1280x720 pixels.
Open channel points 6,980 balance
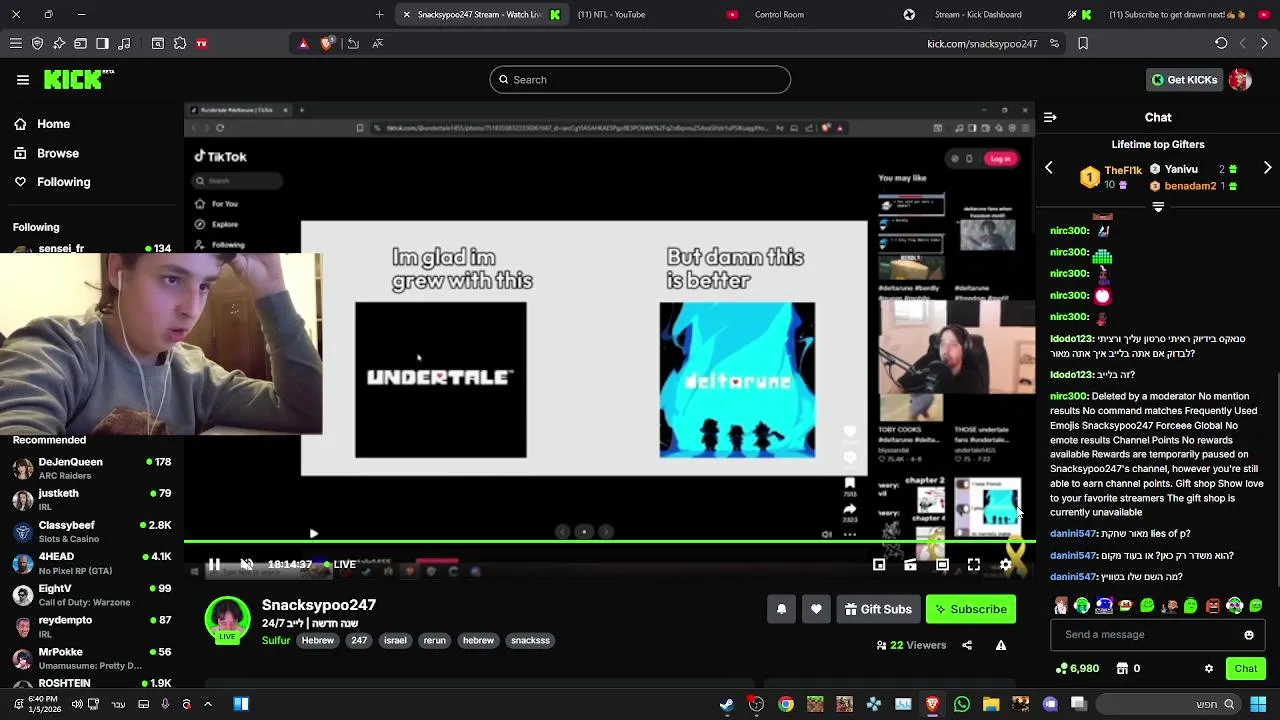point(1077,668)
